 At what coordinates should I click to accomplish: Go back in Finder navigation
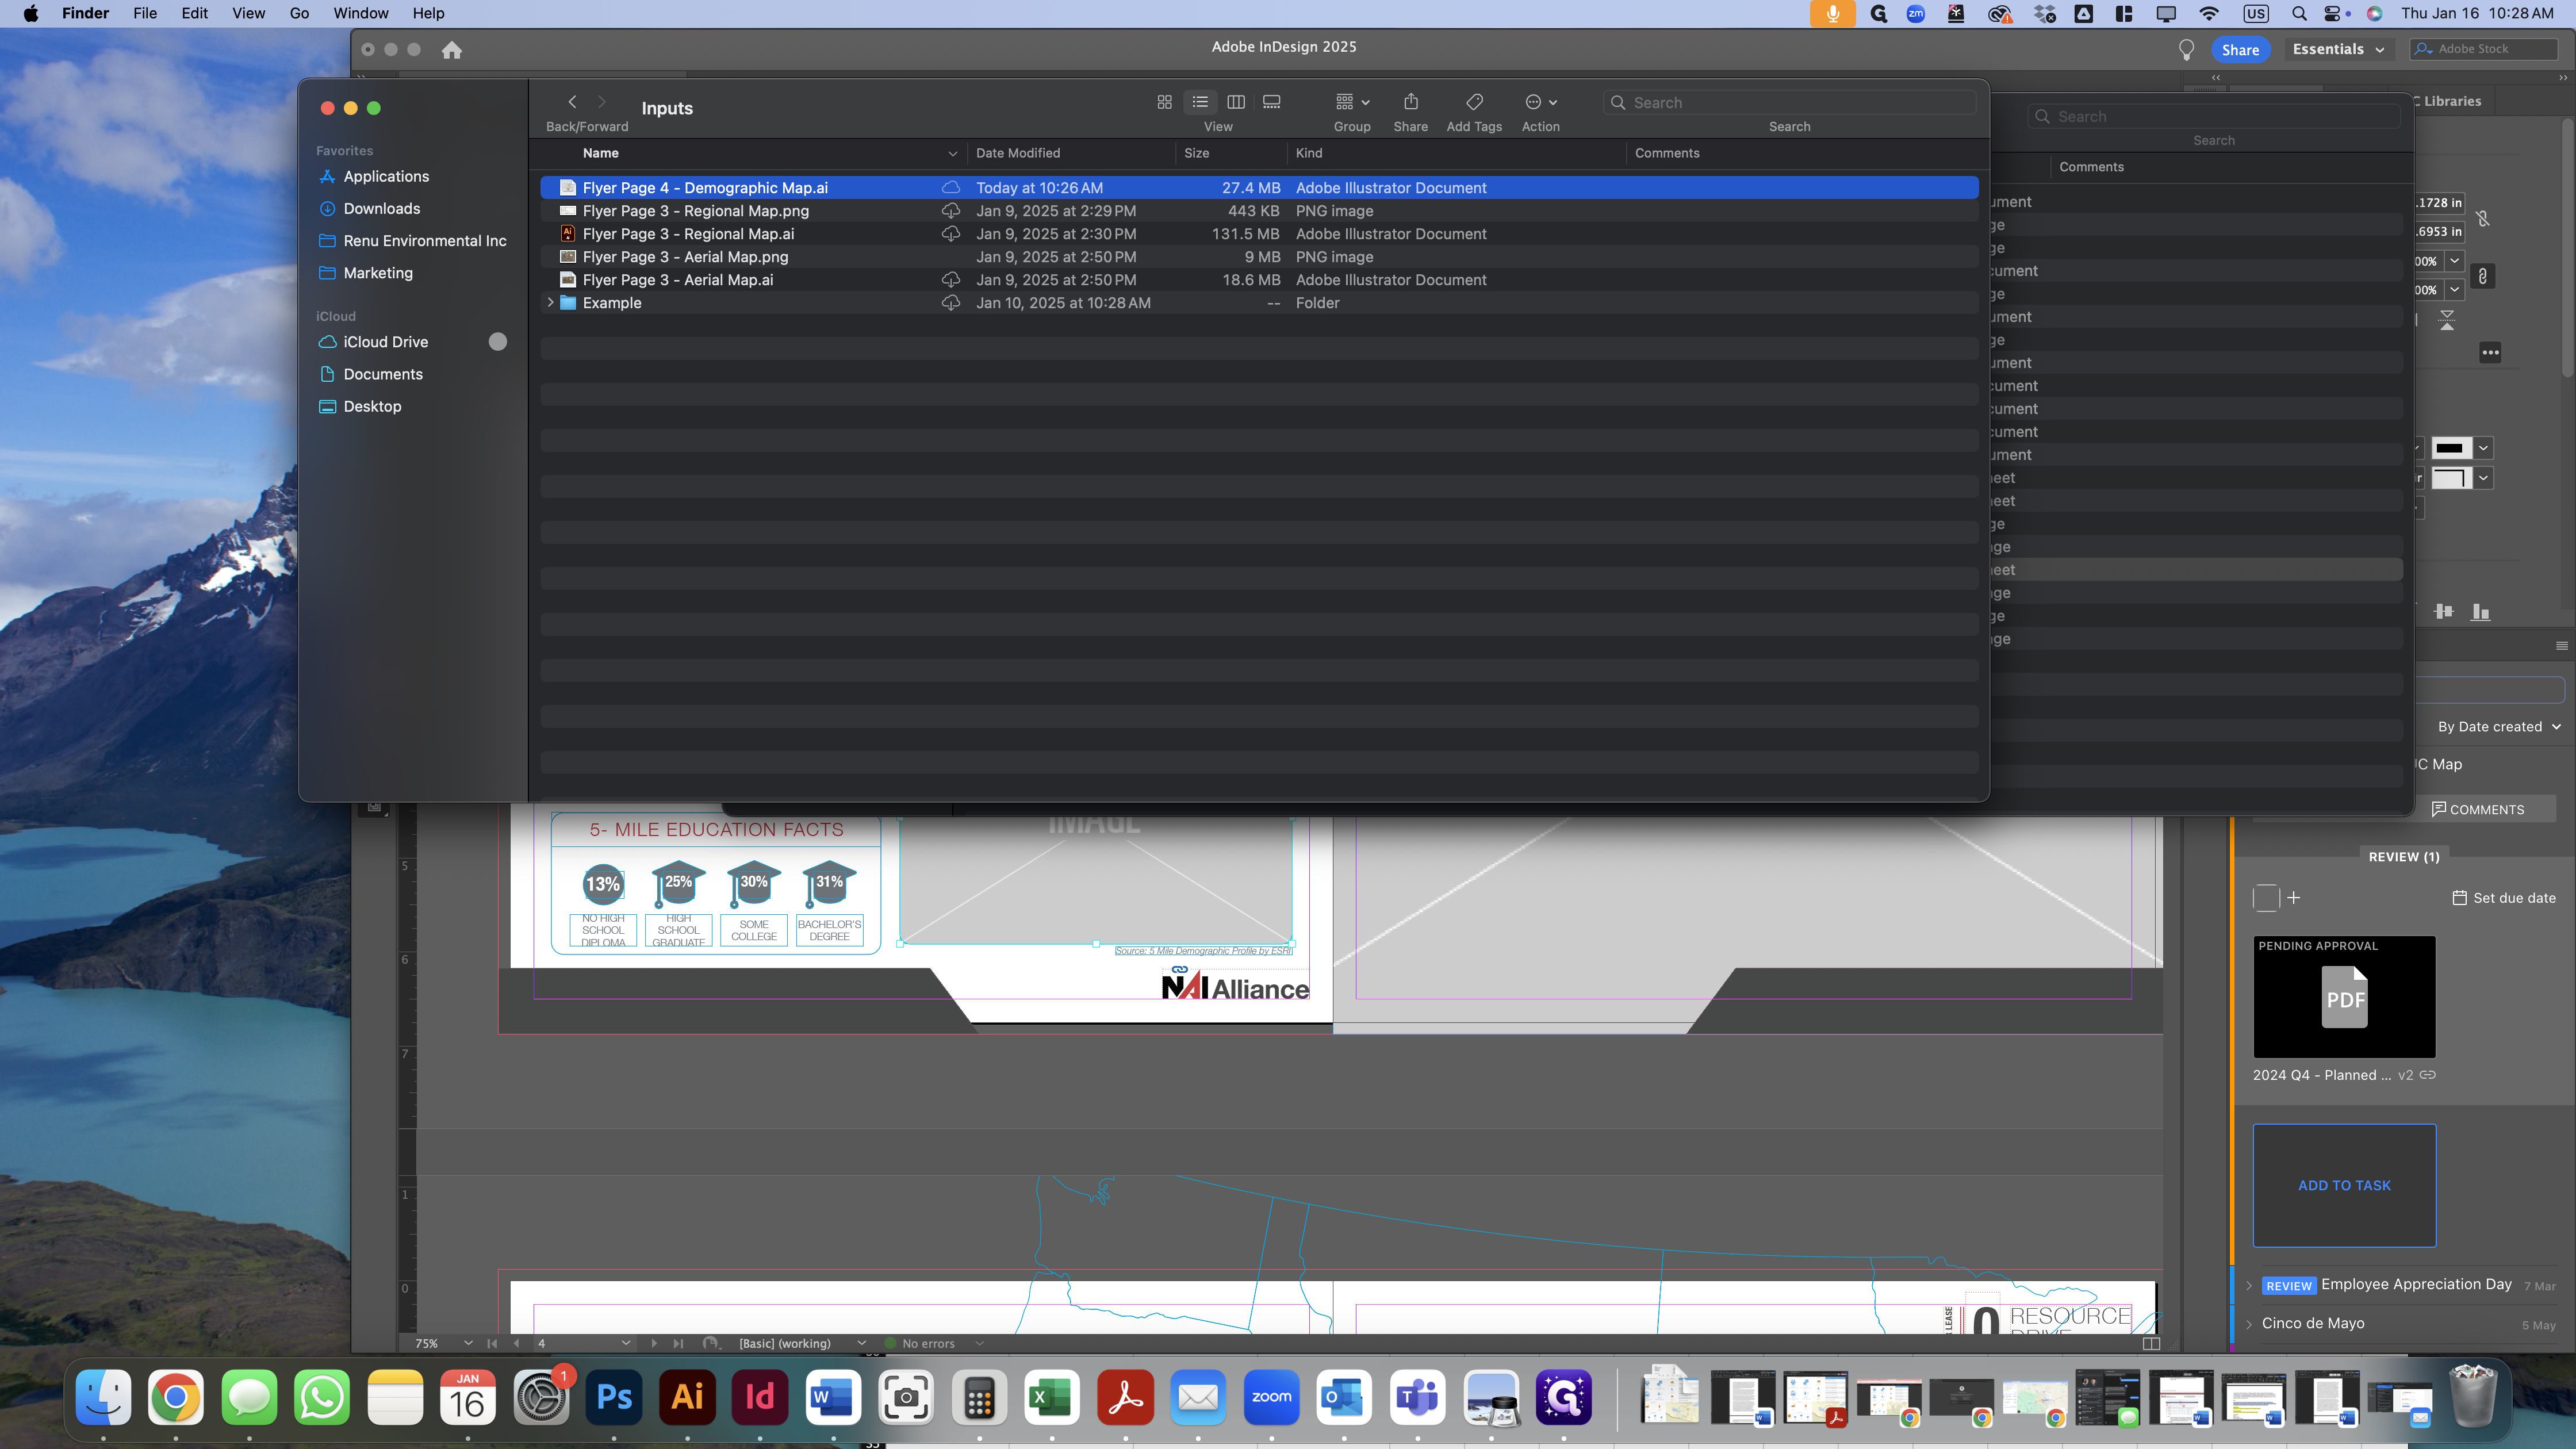[x=572, y=102]
